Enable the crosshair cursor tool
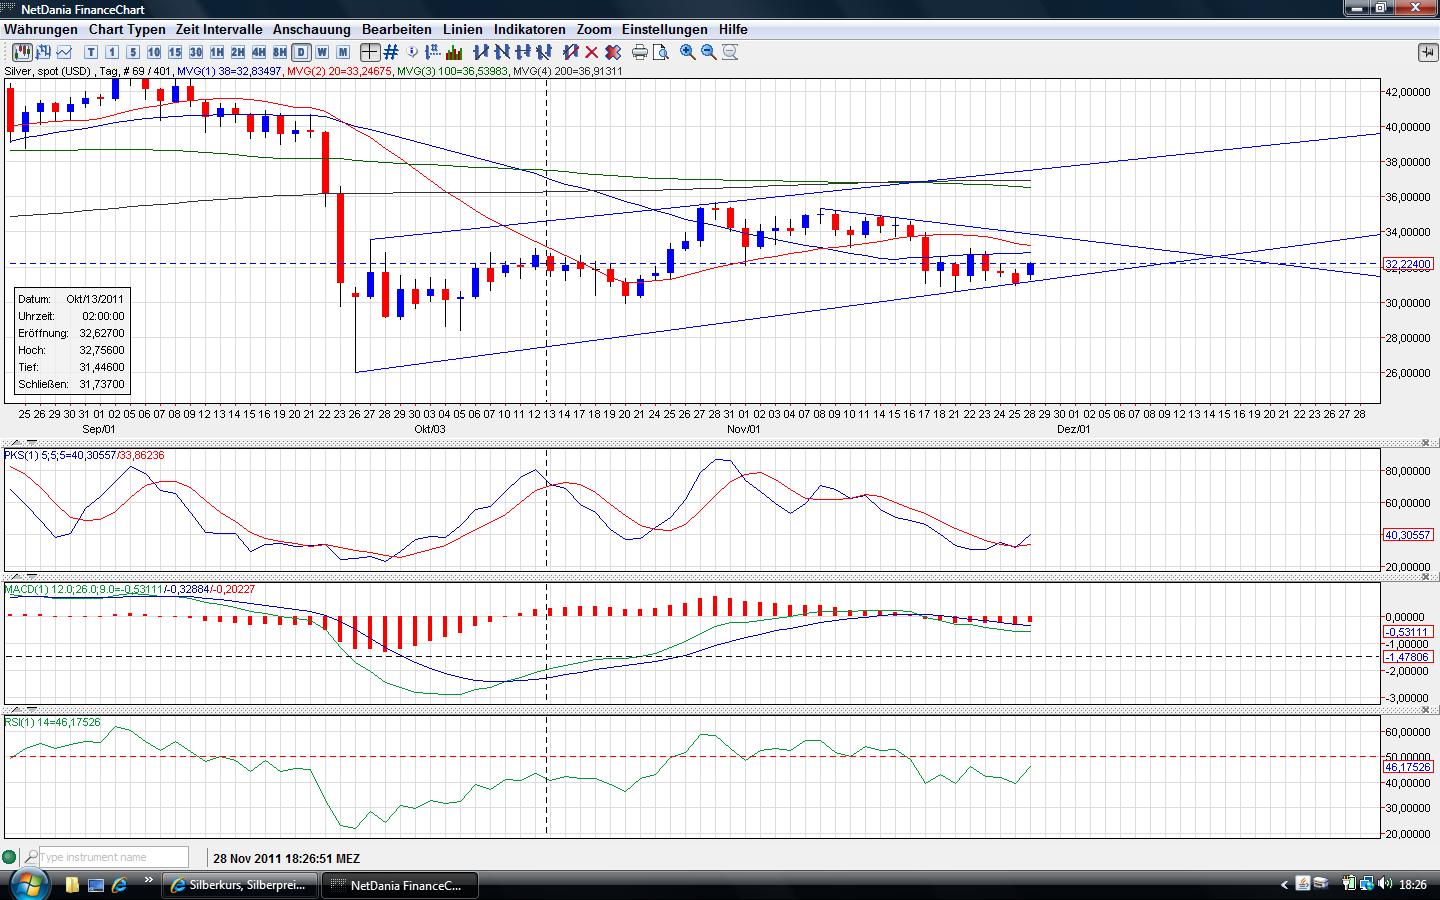This screenshot has height=900, width=1440. pos(369,52)
